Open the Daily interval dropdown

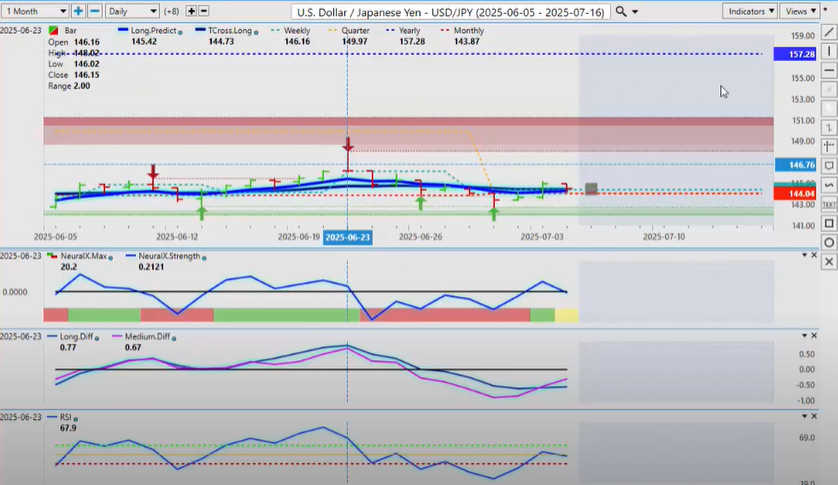132,11
